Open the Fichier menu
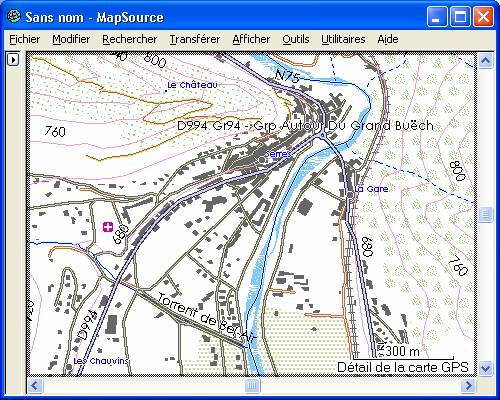Viewport: 500px width, 400px height. click(25, 39)
